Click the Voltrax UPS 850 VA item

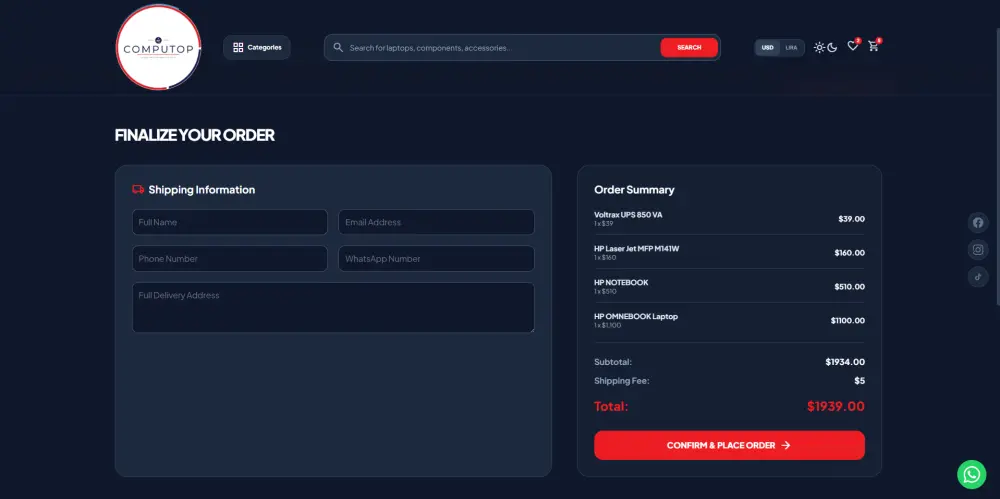point(628,215)
